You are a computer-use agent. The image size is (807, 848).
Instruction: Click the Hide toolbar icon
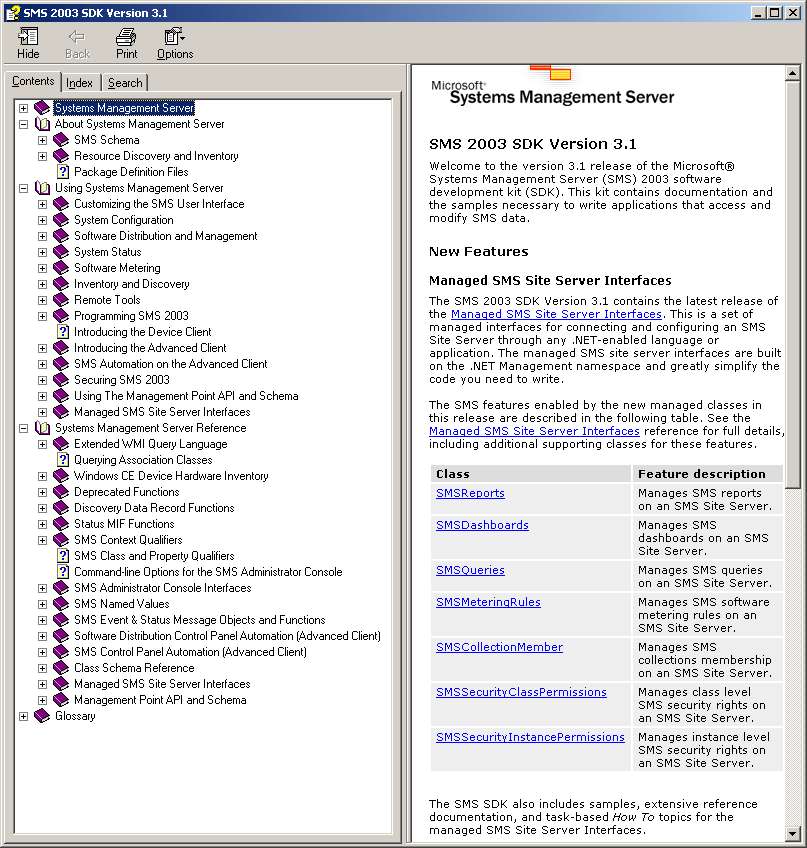(x=28, y=37)
